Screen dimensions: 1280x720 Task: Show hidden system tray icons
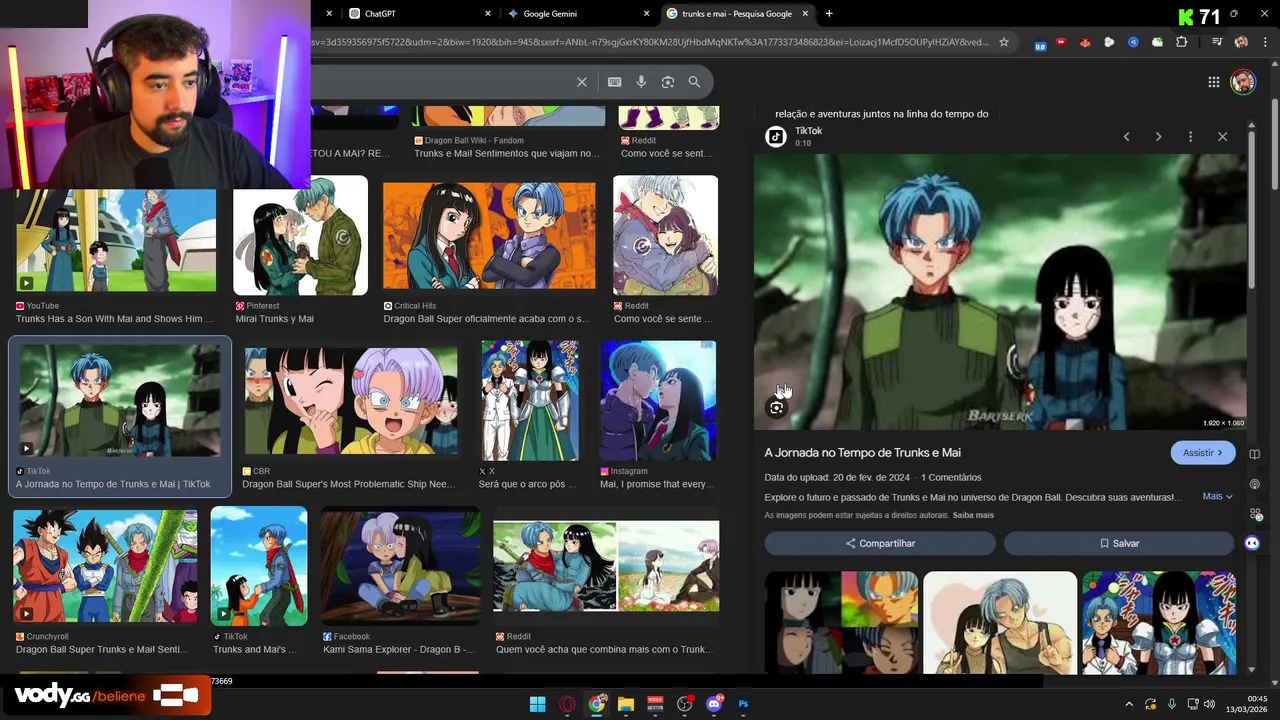click(1129, 704)
